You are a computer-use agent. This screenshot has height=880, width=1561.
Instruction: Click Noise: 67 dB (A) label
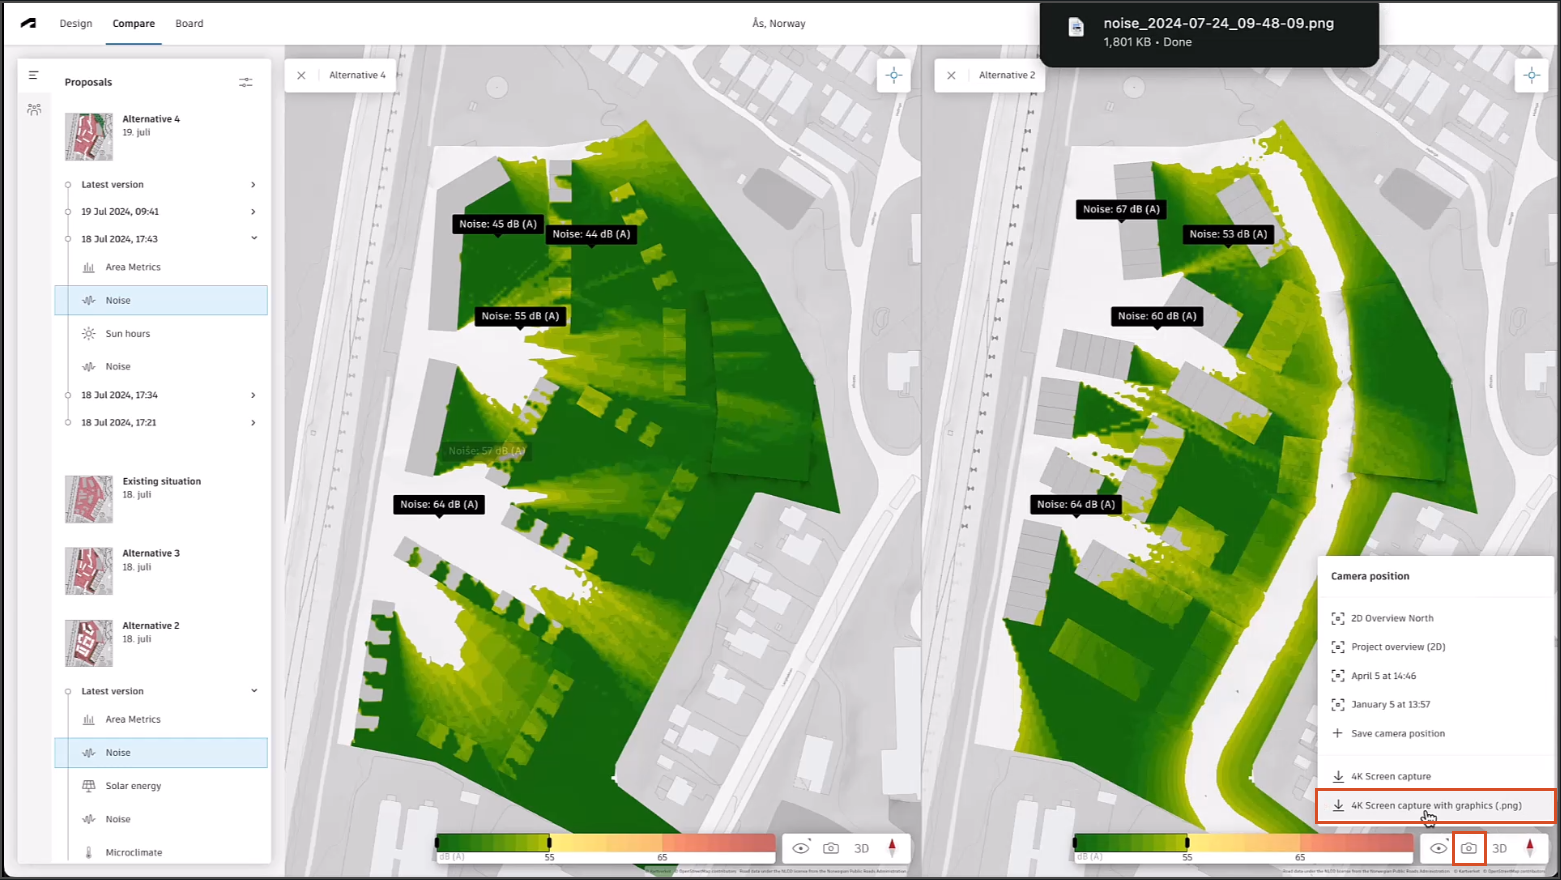pos(1121,209)
